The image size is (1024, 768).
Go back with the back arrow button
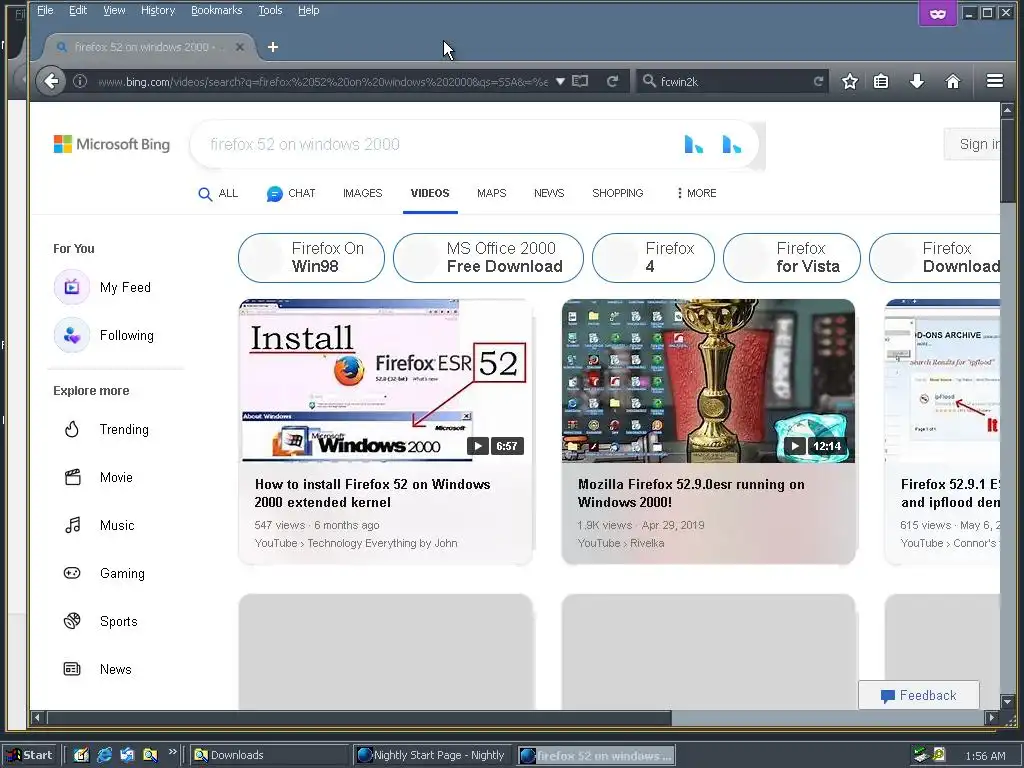pyautogui.click(x=51, y=81)
